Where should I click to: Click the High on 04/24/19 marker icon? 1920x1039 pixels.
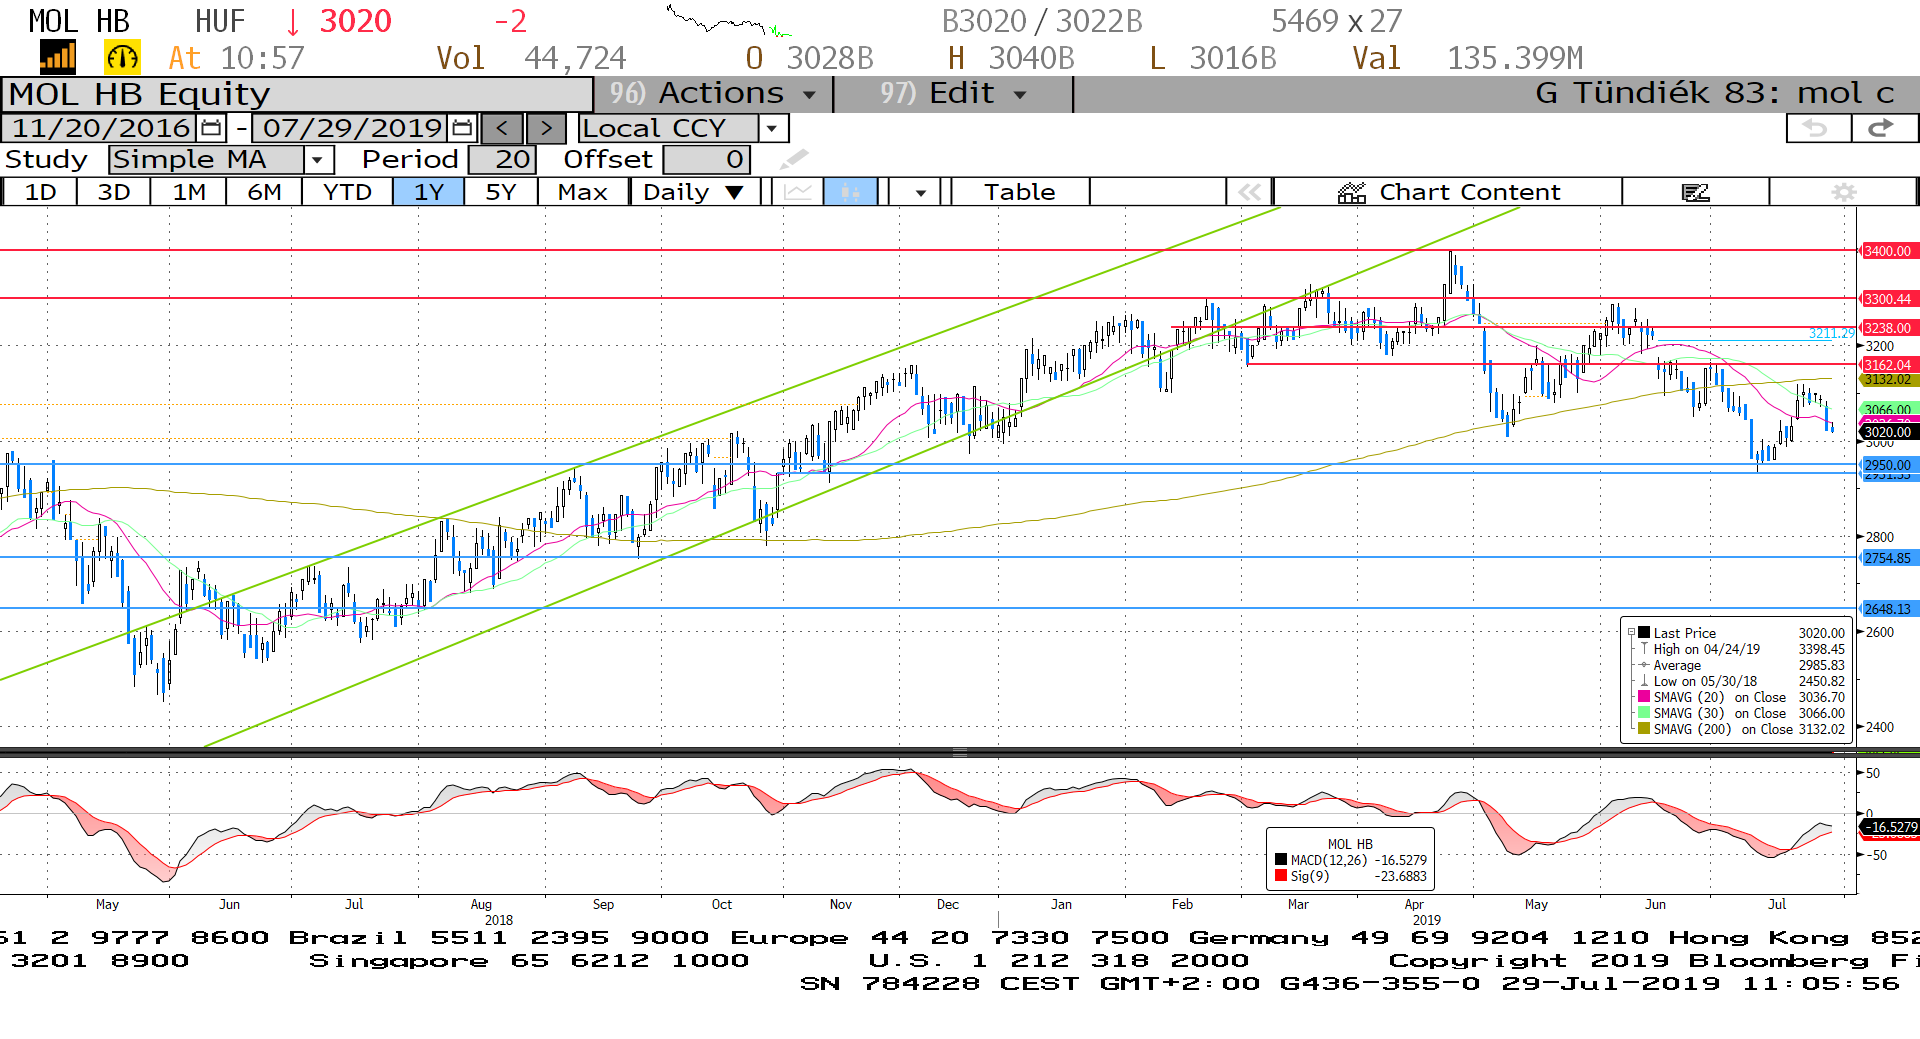click(x=1643, y=649)
